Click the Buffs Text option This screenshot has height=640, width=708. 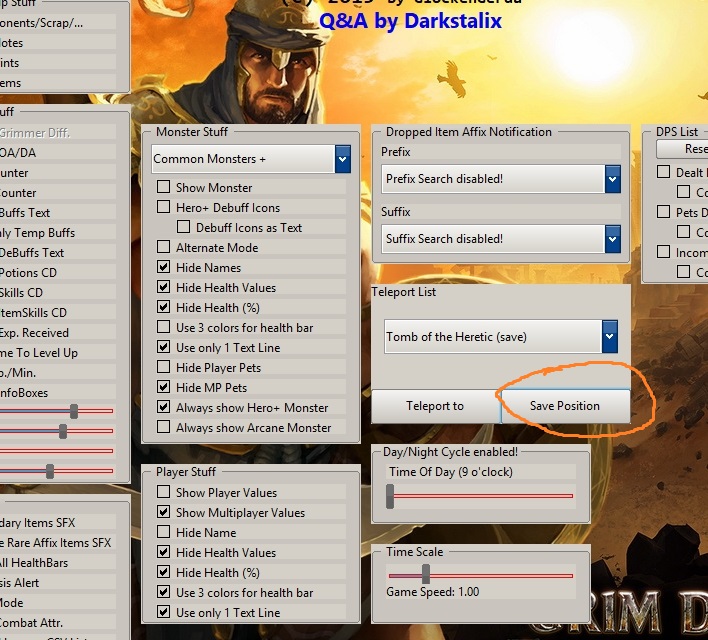25,213
